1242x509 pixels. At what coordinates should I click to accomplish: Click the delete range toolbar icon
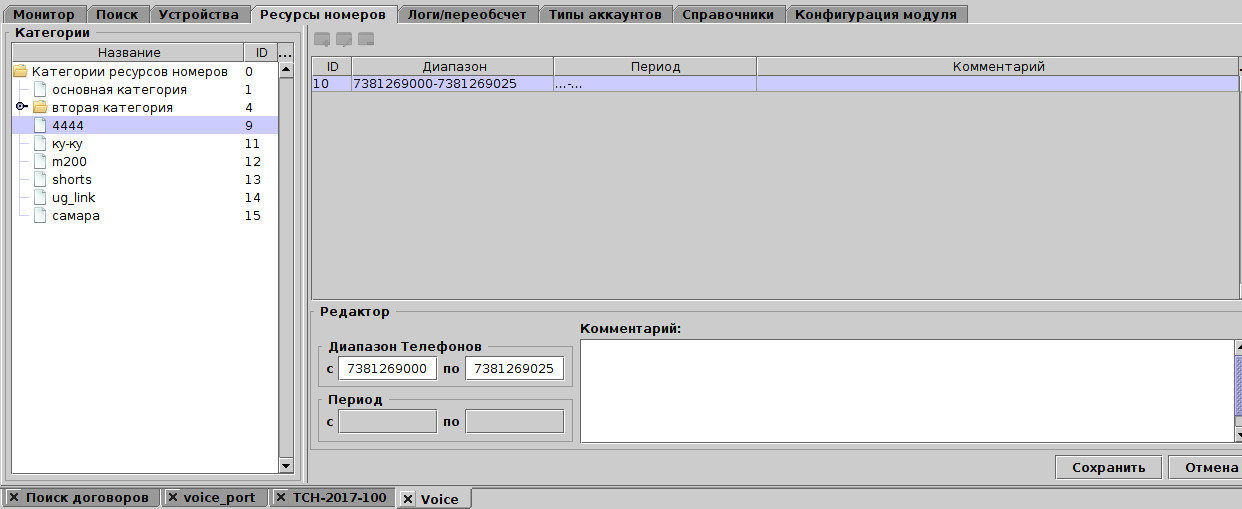(x=366, y=40)
